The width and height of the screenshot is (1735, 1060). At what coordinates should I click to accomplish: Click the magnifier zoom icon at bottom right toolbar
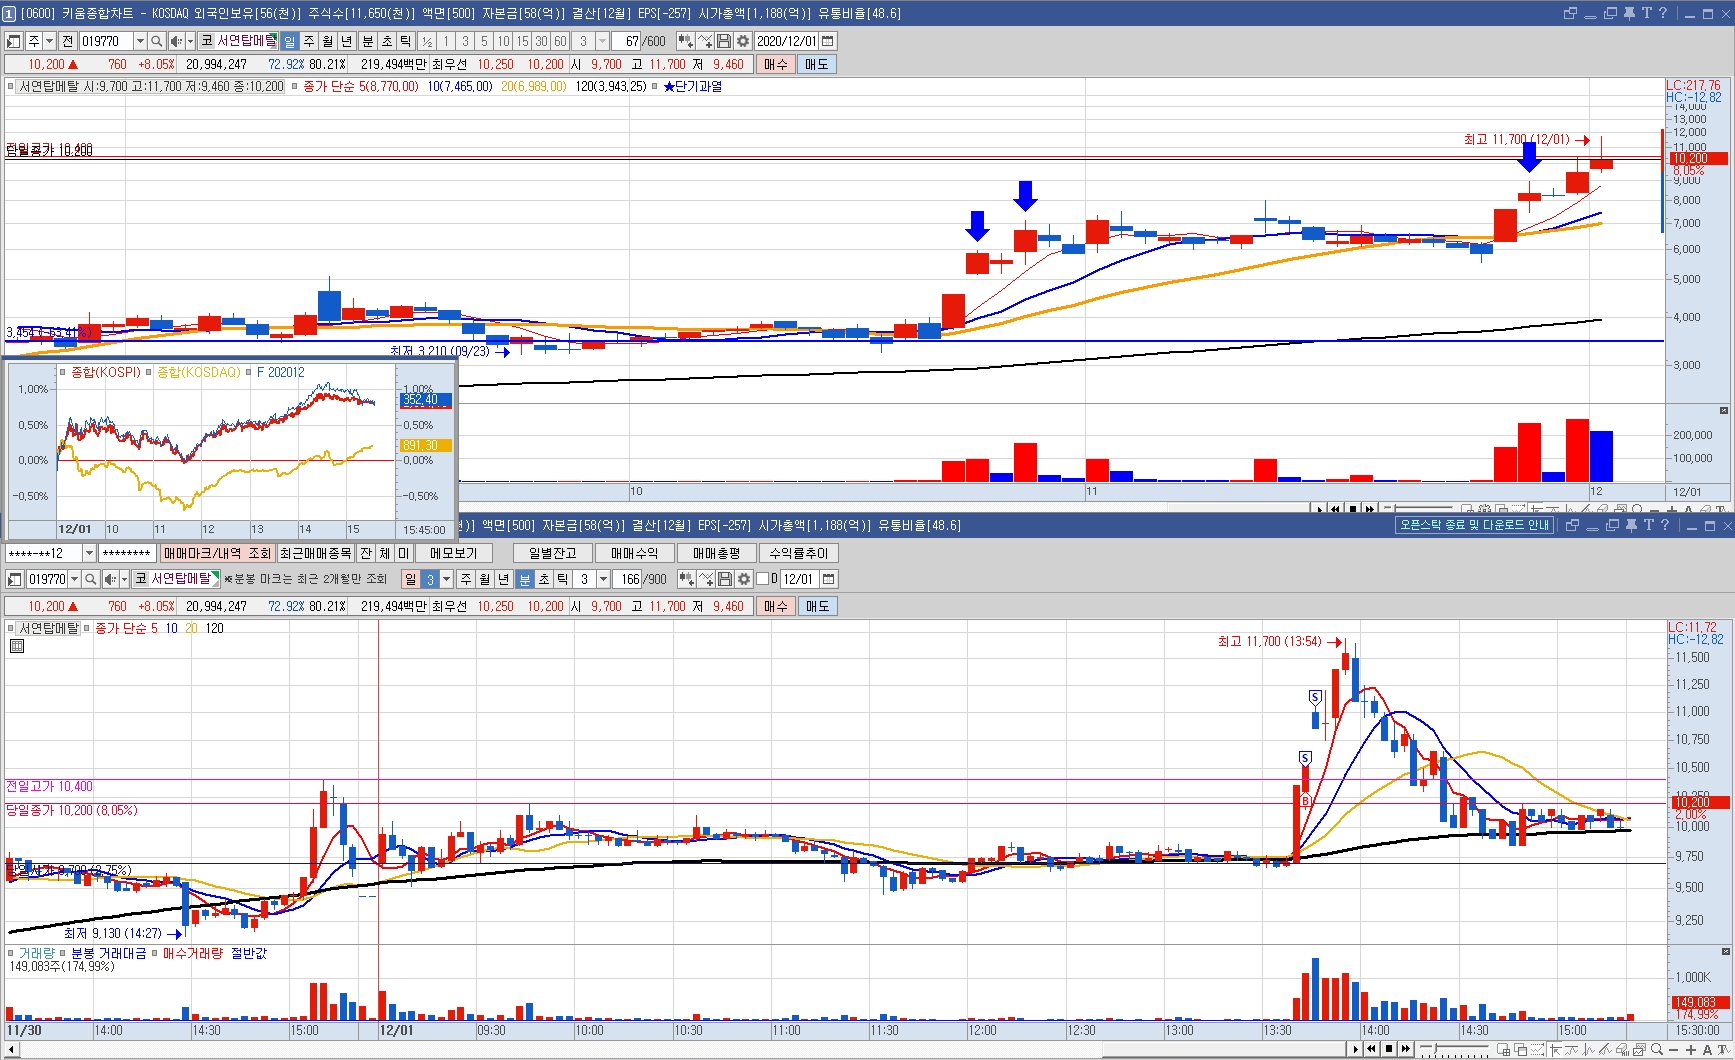(x=1657, y=1049)
